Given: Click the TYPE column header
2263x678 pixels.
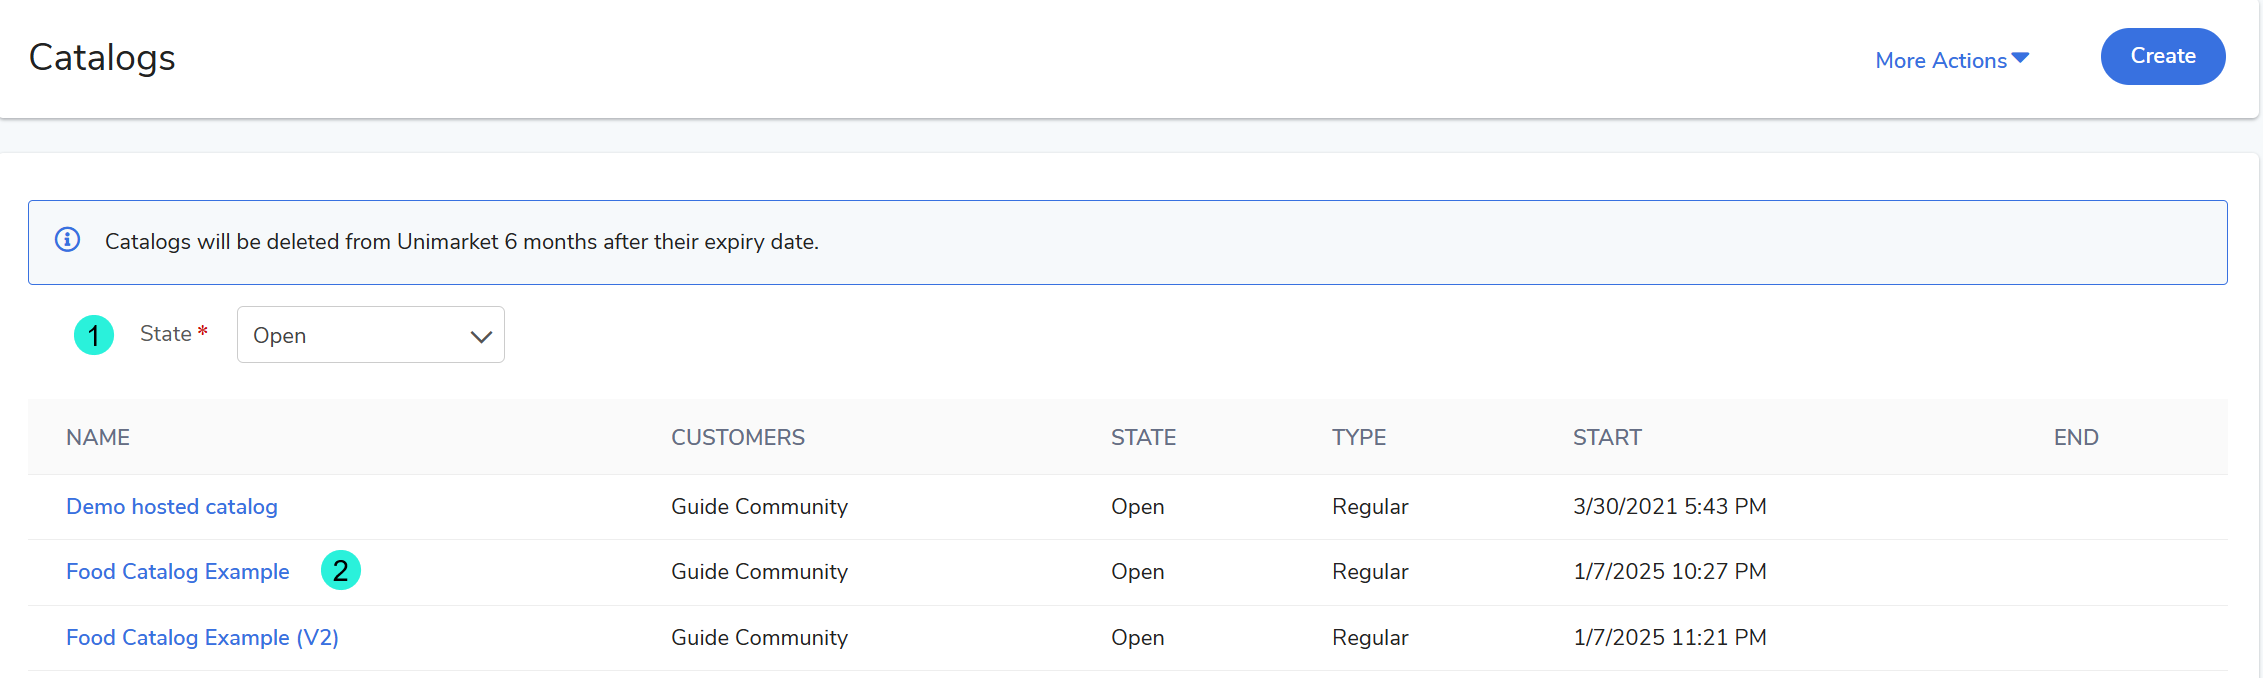Looking at the screenshot, I should (x=1358, y=437).
